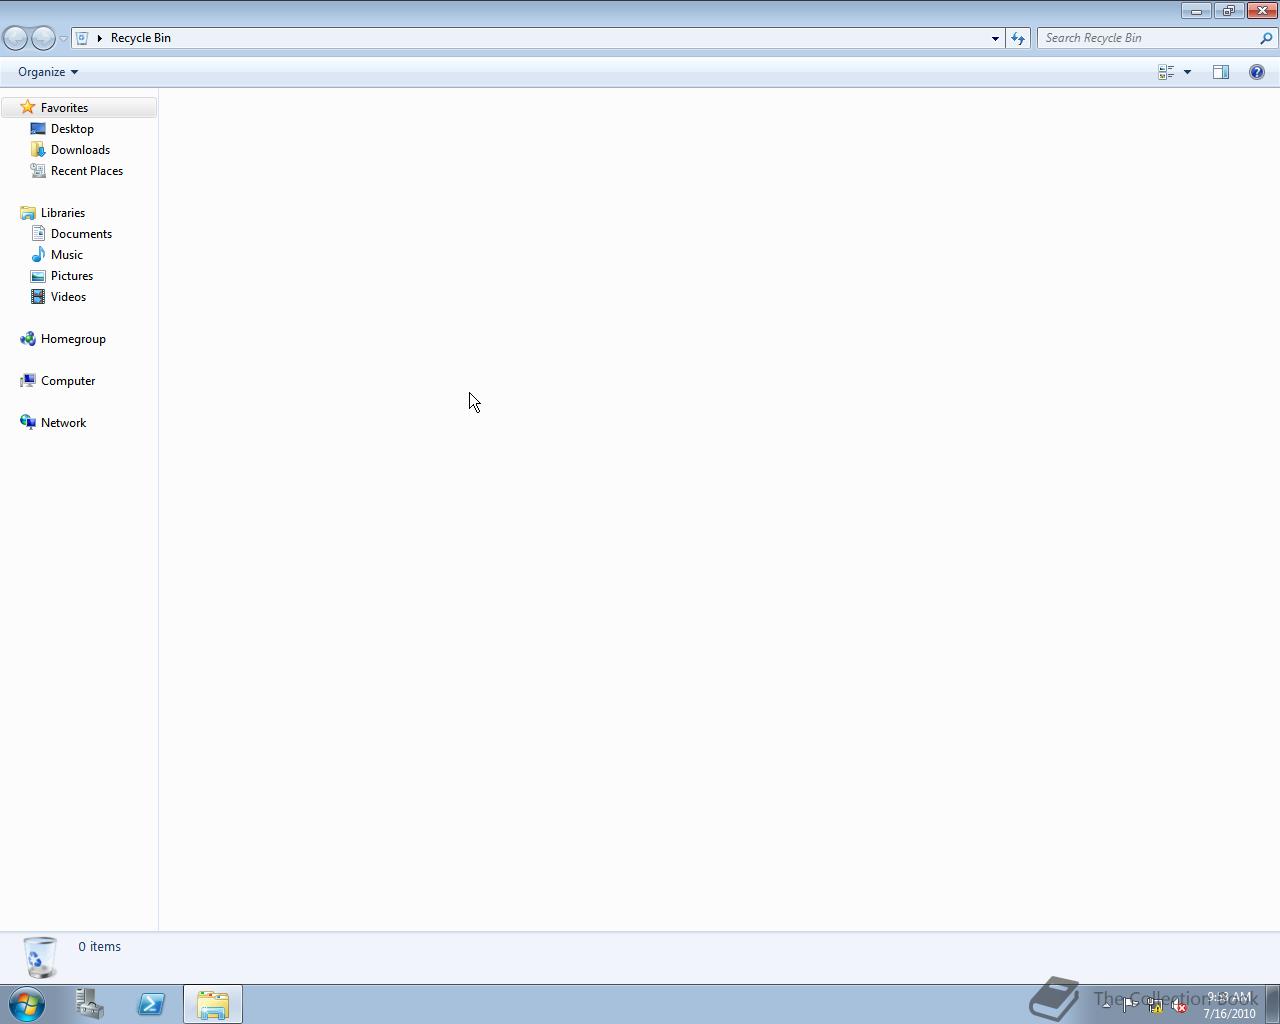
Task: Open the recent pages dropdown arrow
Action: [x=63, y=39]
